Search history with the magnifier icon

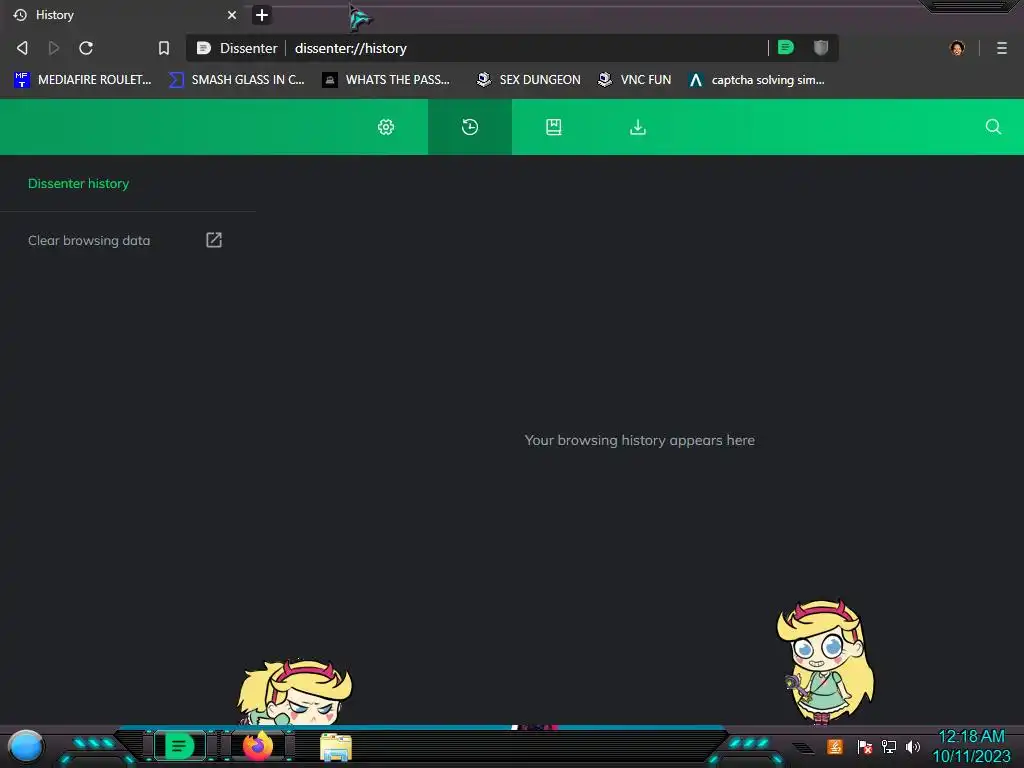coord(993,127)
